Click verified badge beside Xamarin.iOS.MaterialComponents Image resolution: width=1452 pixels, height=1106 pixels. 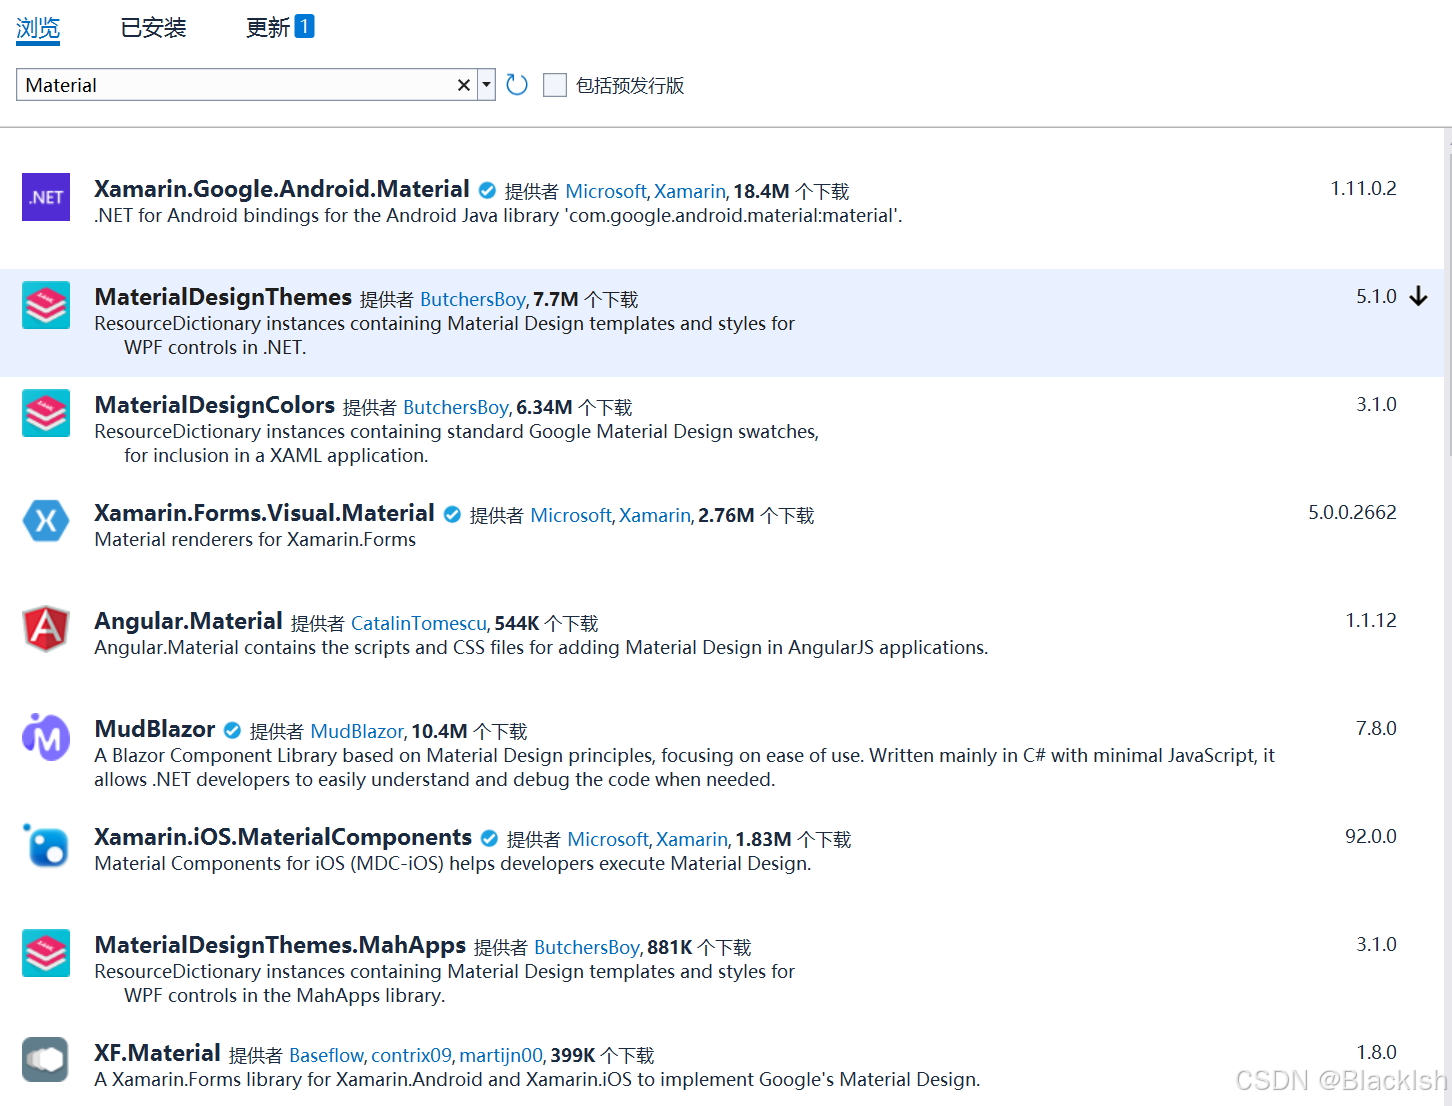click(x=489, y=839)
